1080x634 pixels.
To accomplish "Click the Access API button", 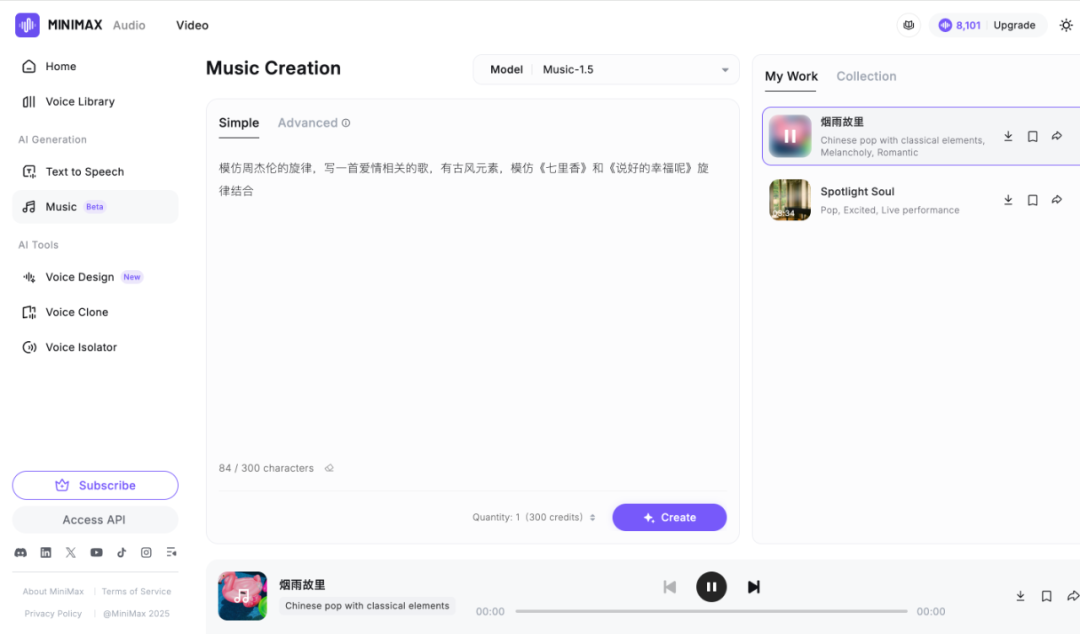I will [95, 520].
